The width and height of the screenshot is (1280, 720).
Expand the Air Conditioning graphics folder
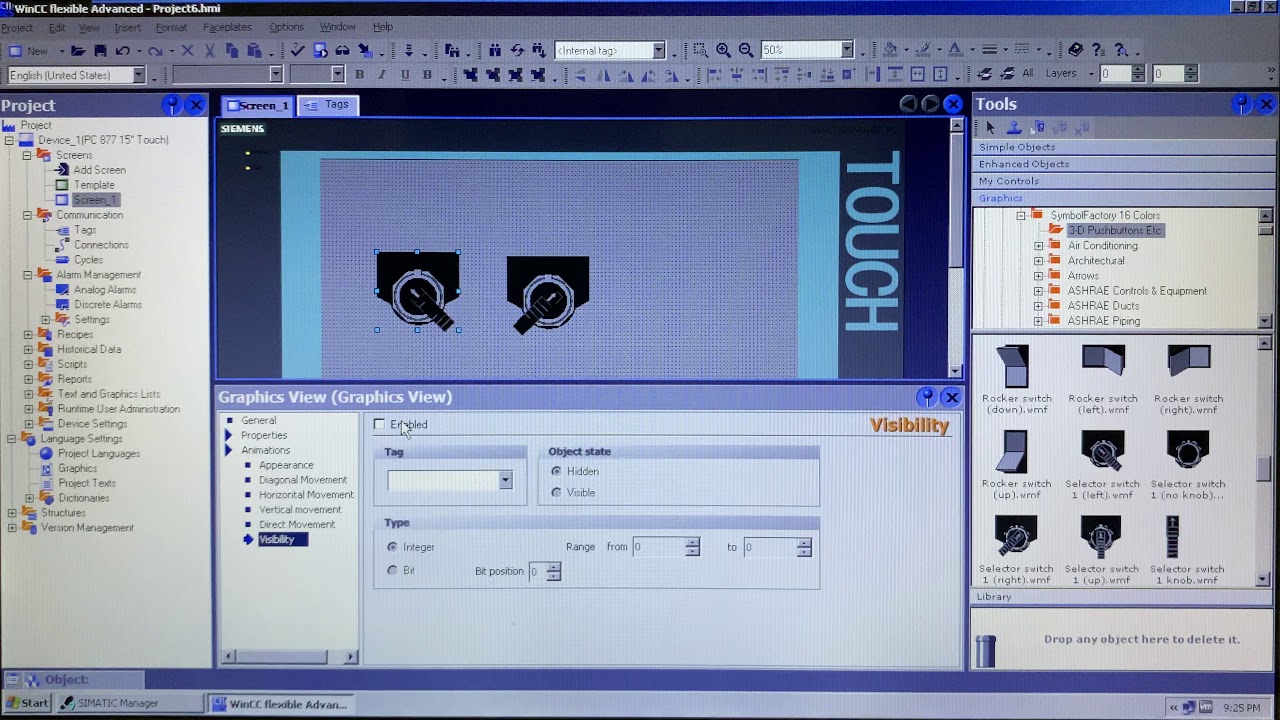coord(1038,246)
